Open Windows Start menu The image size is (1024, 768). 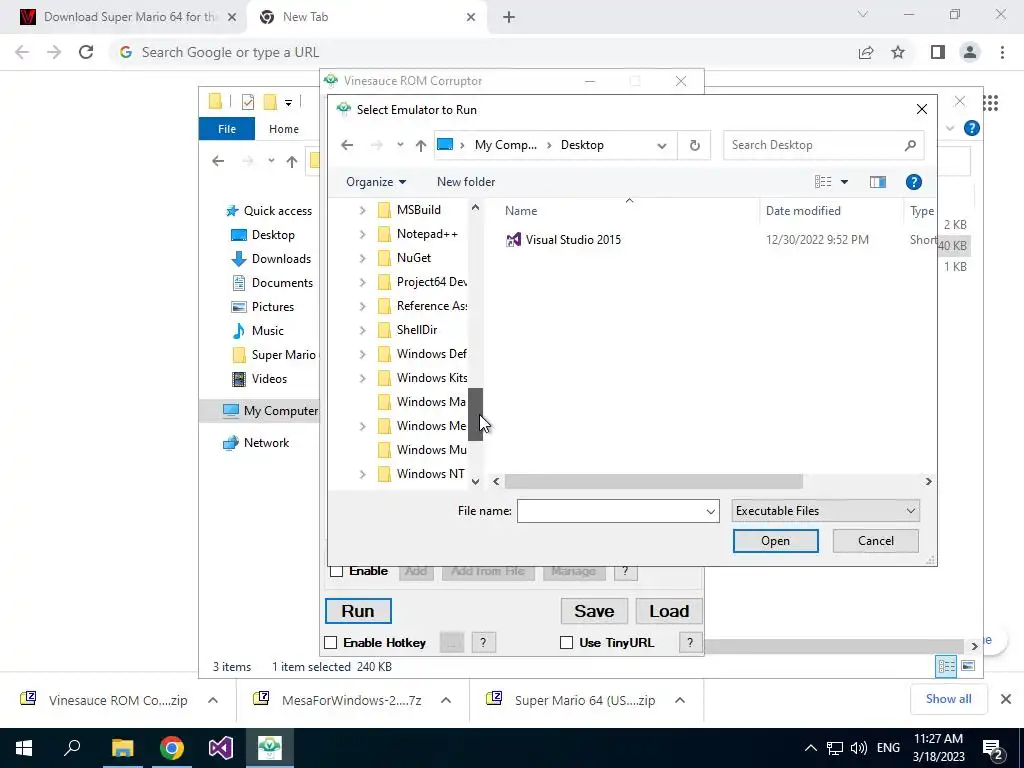click(24, 748)
